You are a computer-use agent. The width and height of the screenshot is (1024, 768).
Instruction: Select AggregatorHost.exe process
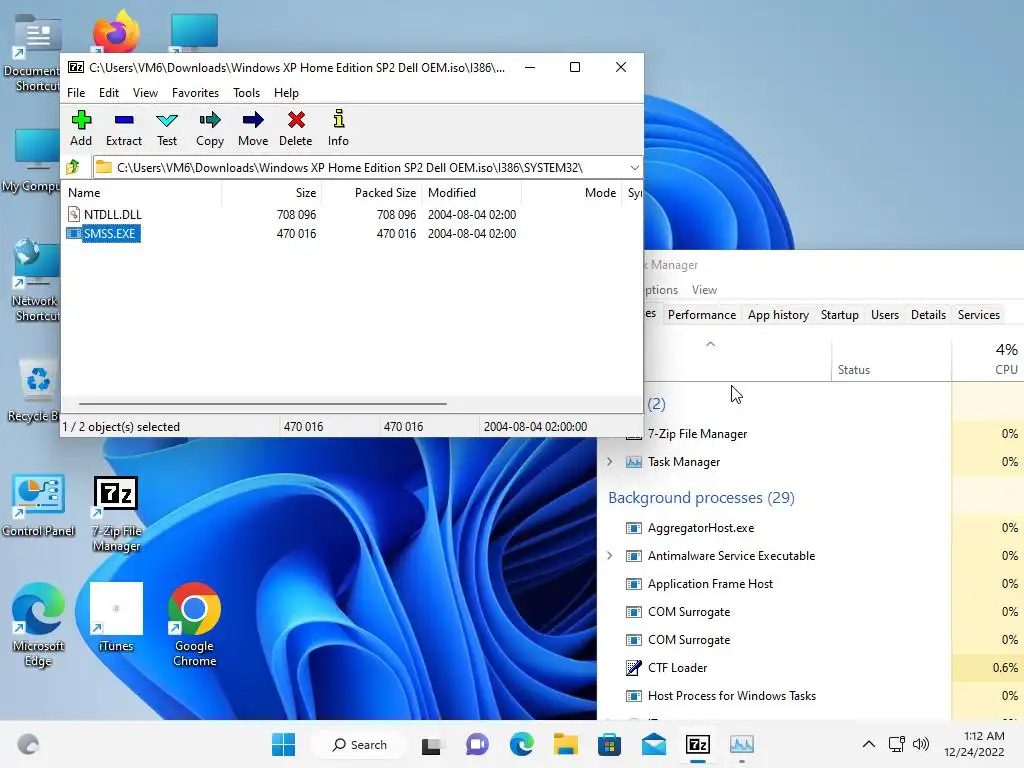pos(810,528)
